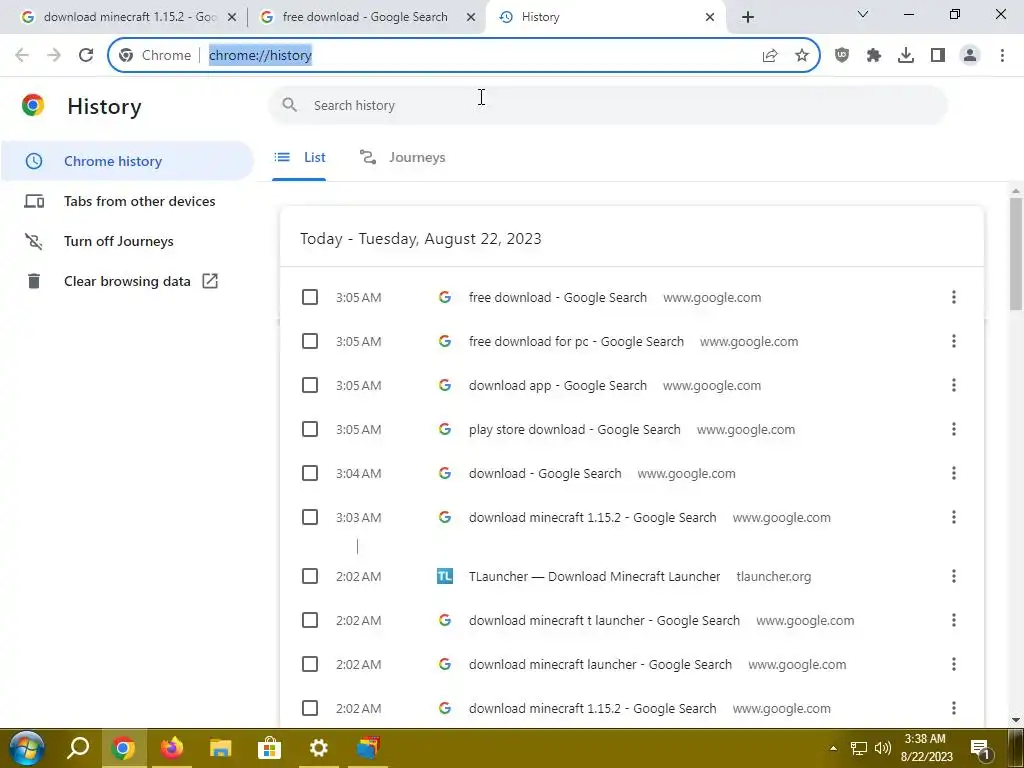Open the Extensions puzzle icon

click(874, 56)
